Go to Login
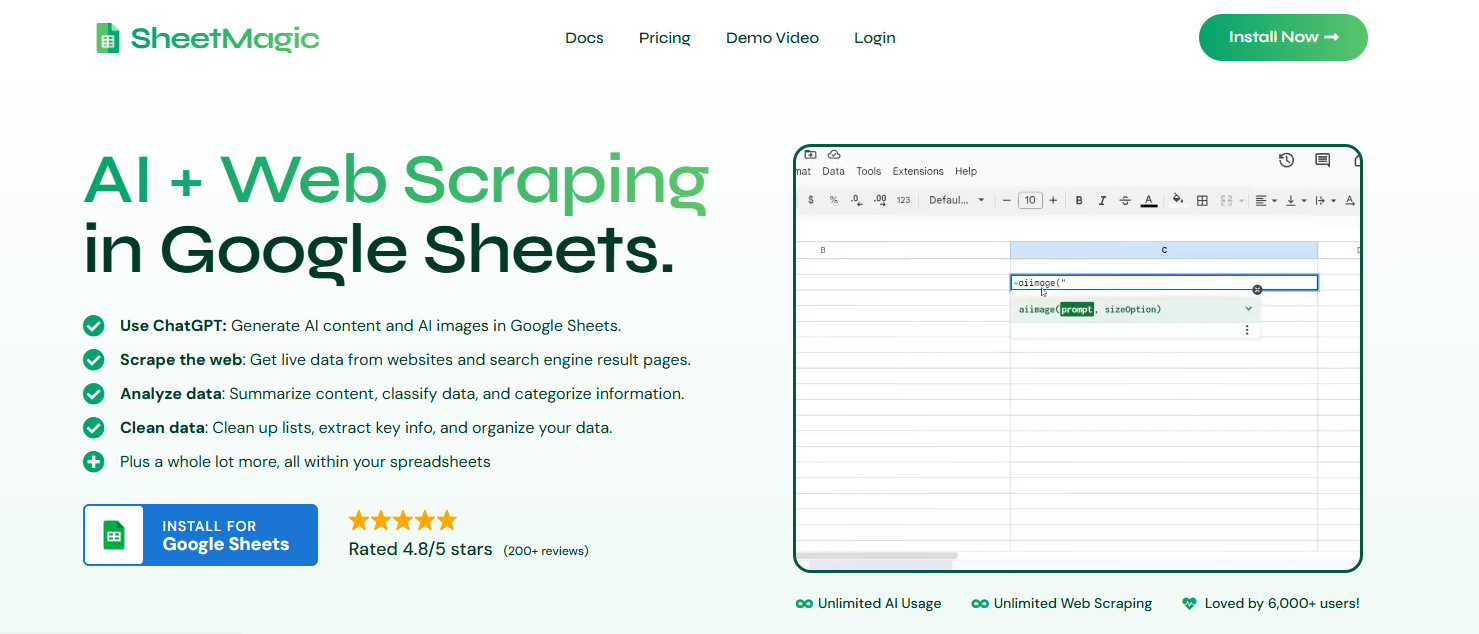This screenshot has width=1479, height=634. [x=875, y=38]
